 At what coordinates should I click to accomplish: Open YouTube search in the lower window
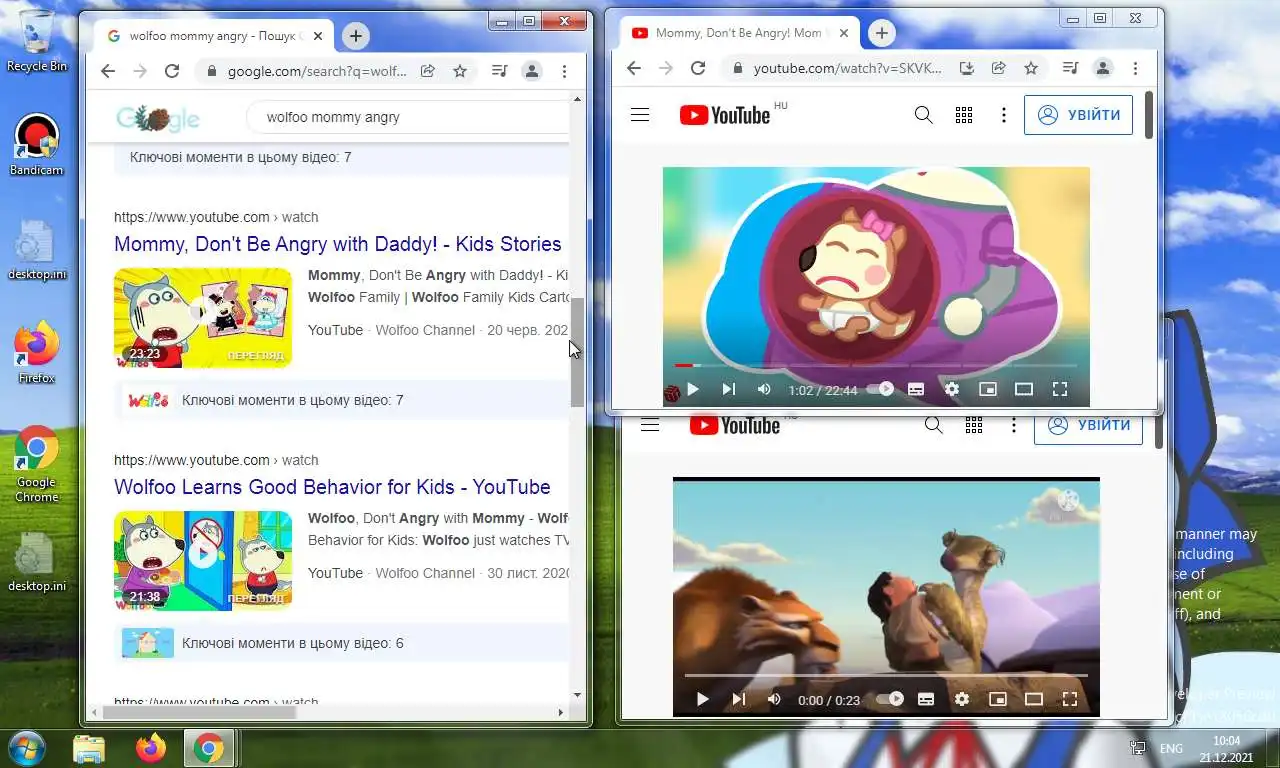point(934,425)
